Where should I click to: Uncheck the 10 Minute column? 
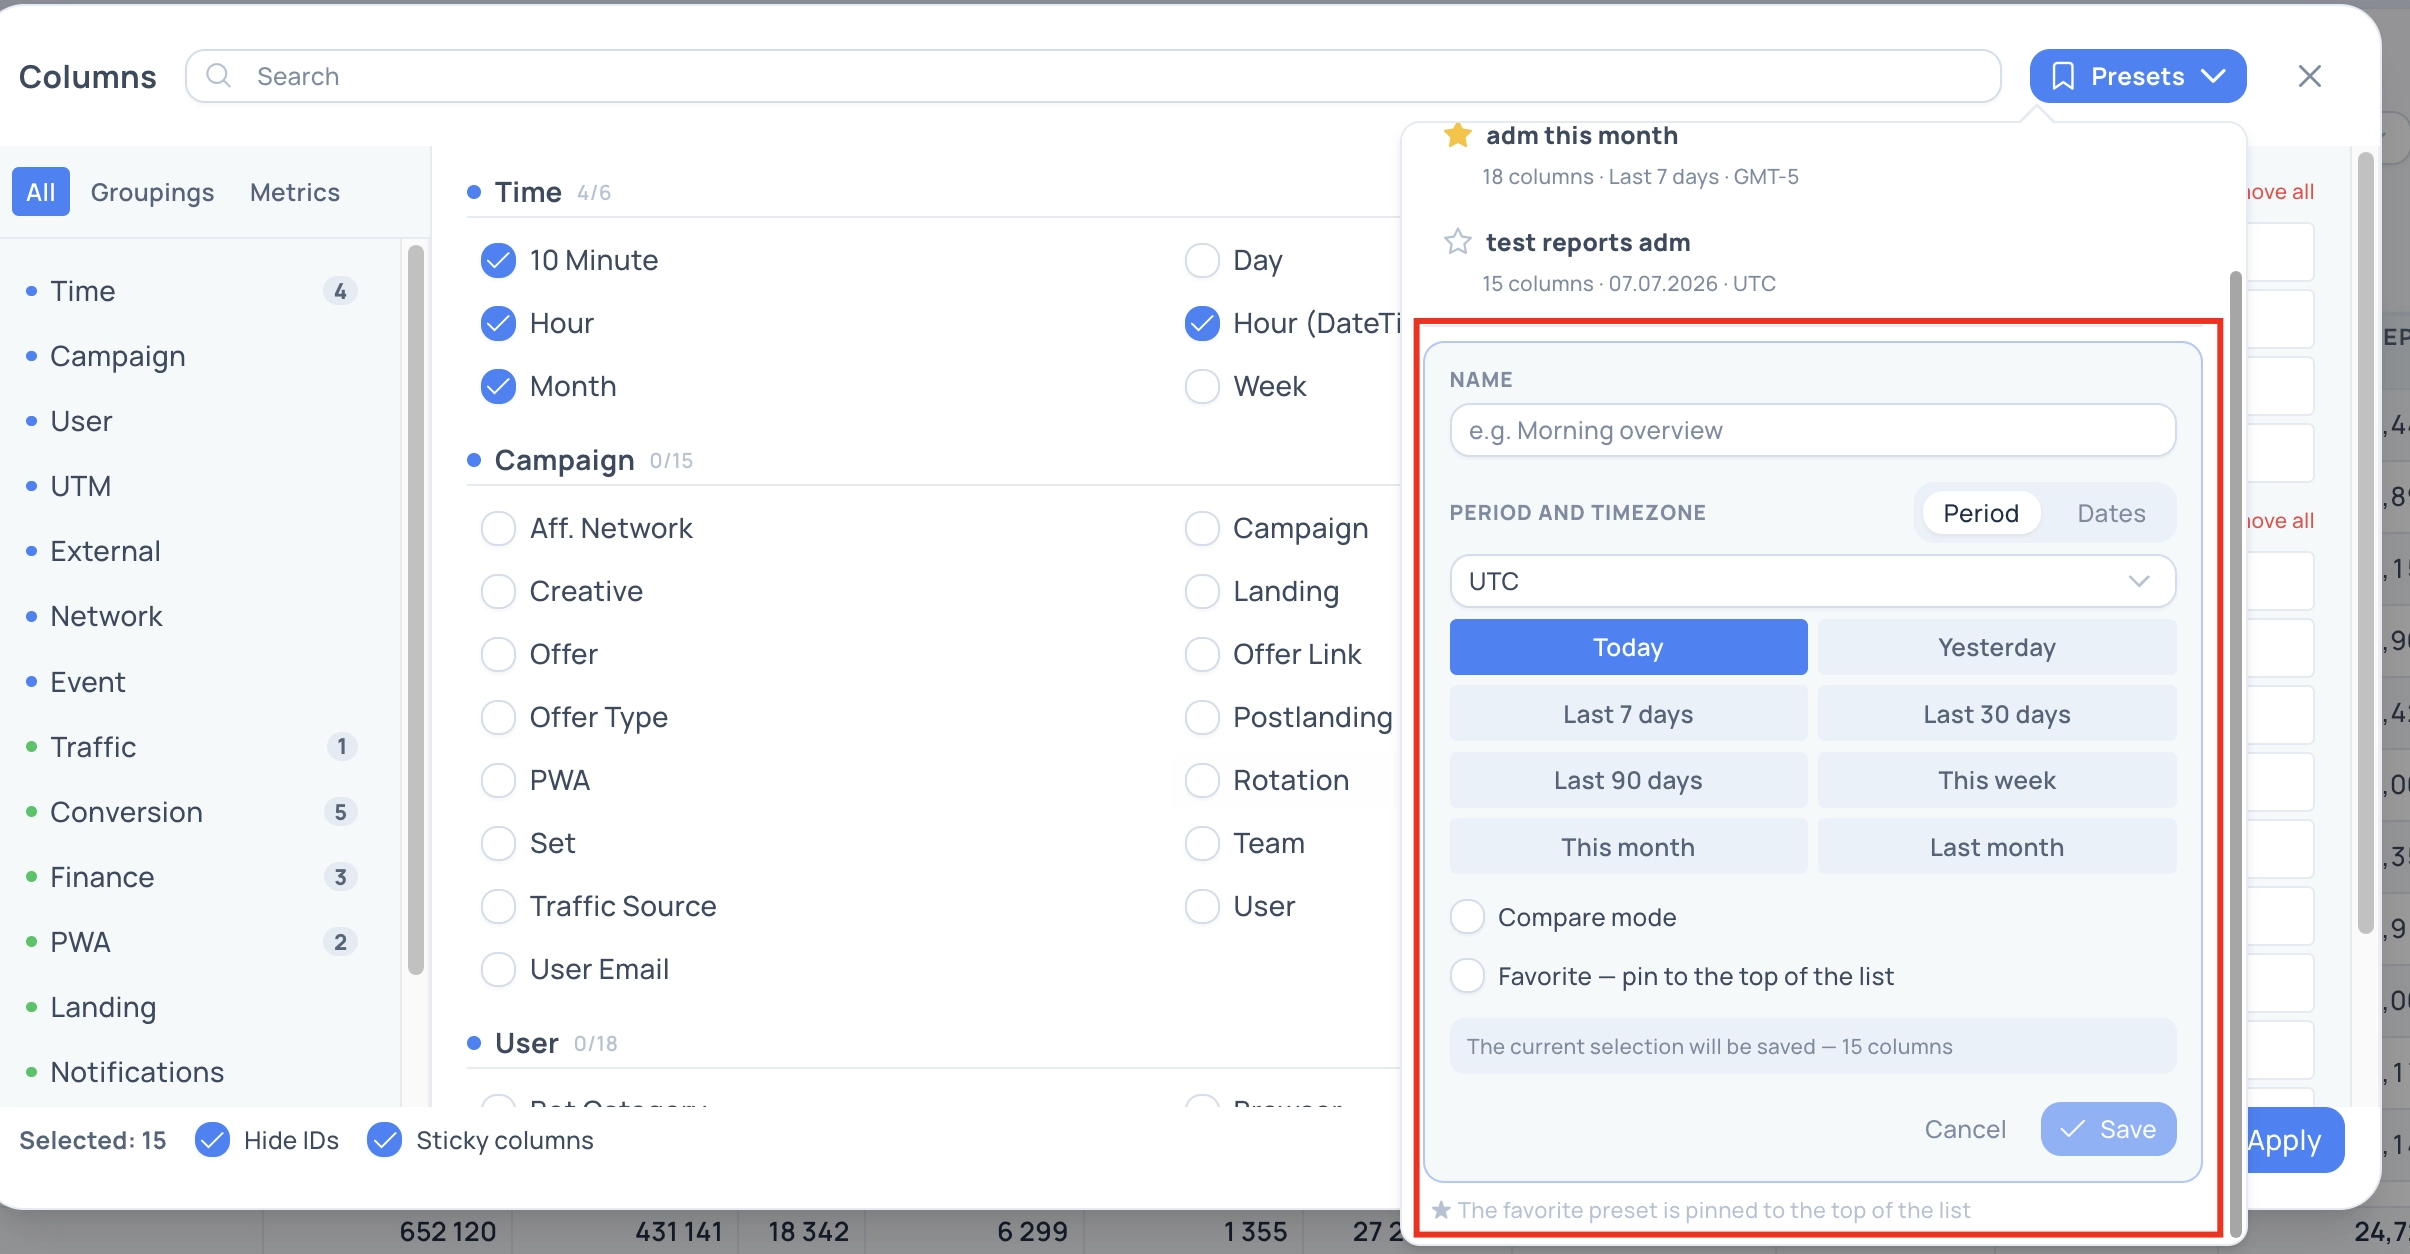498,260
